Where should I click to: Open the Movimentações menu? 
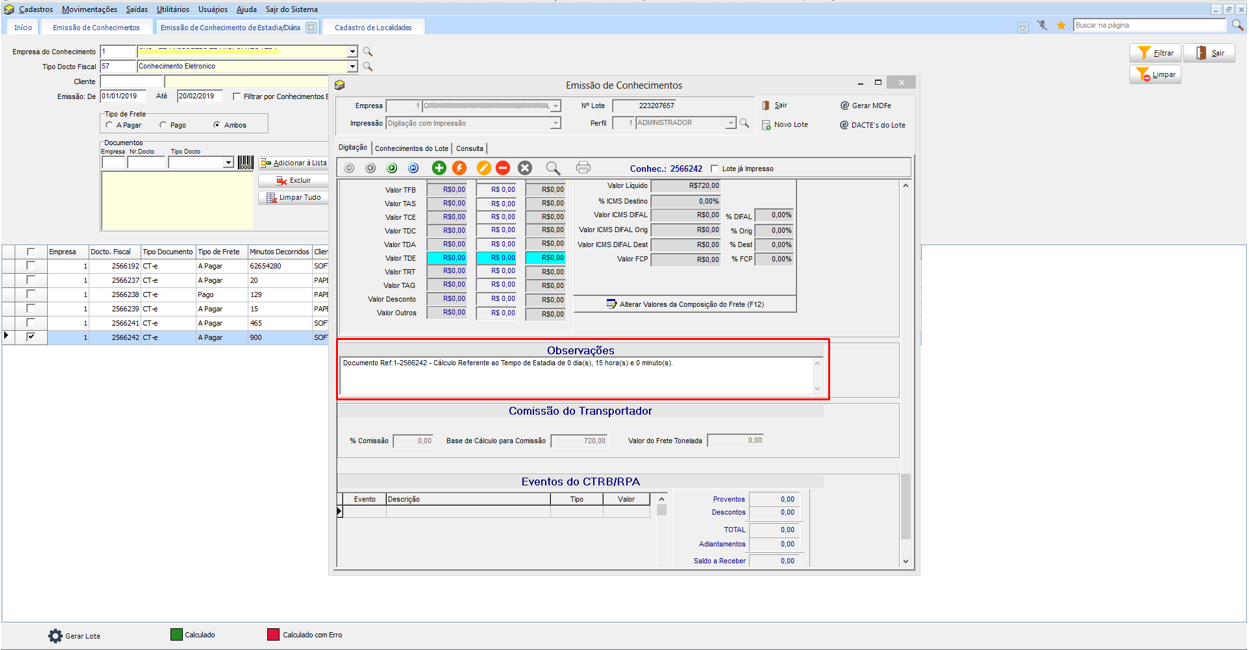(89, 9)
